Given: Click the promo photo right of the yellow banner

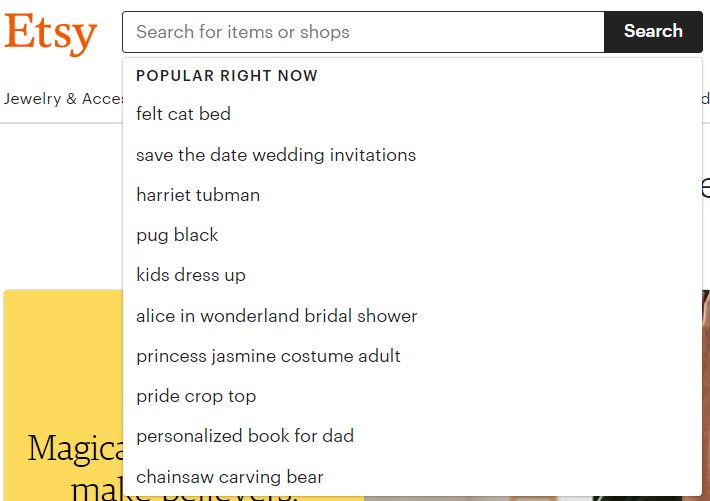Looking at the screenshot, I should pos(706,395).
